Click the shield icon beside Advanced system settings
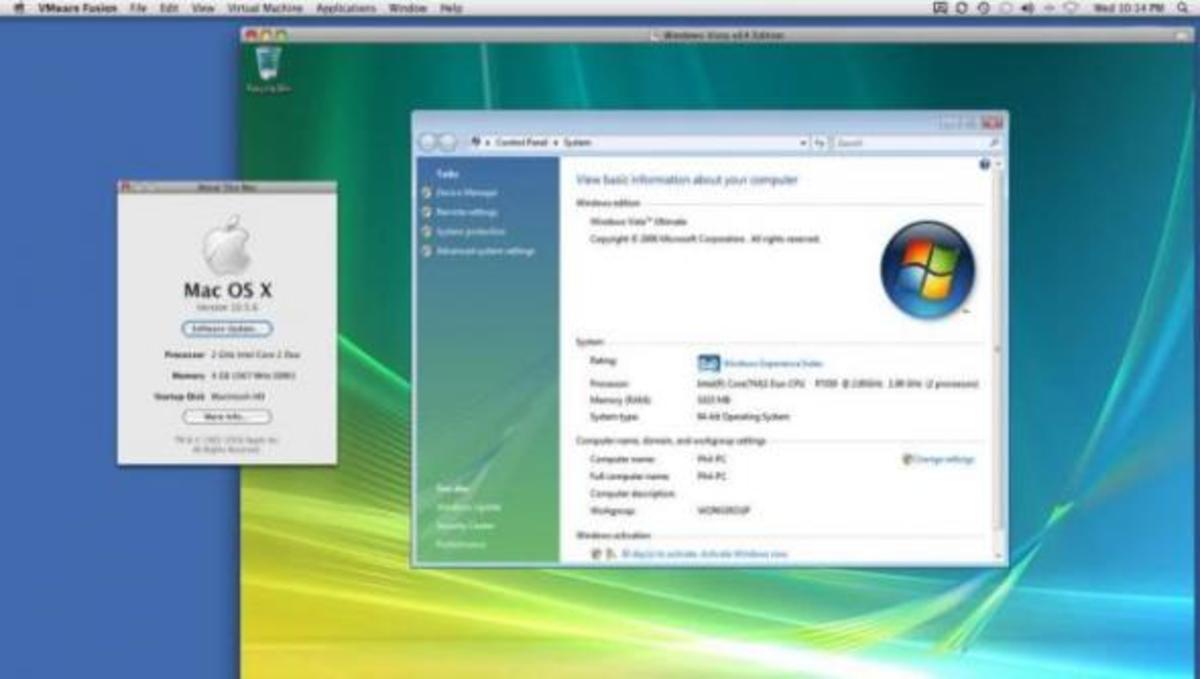 (427, 251)
